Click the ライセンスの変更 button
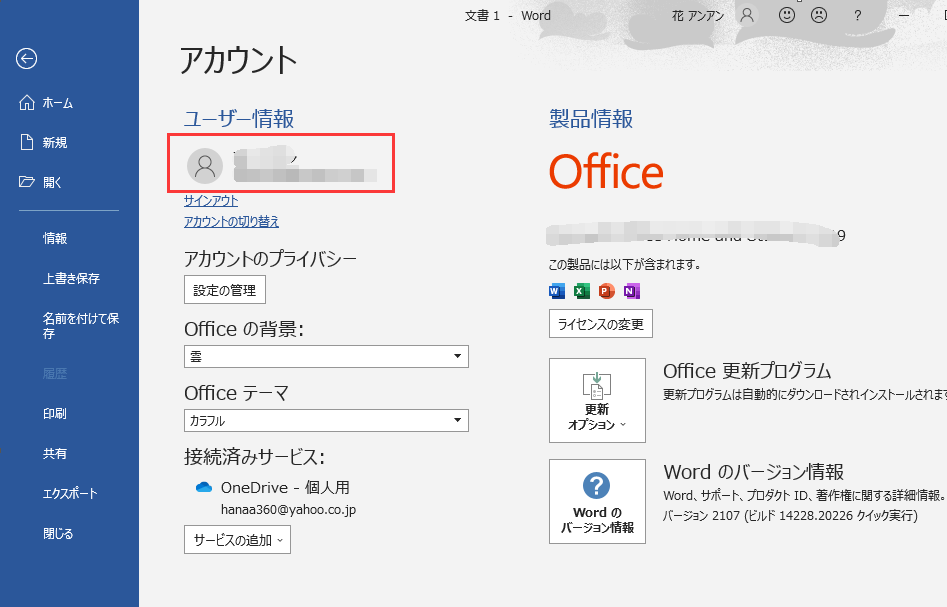 click(601, 324)
